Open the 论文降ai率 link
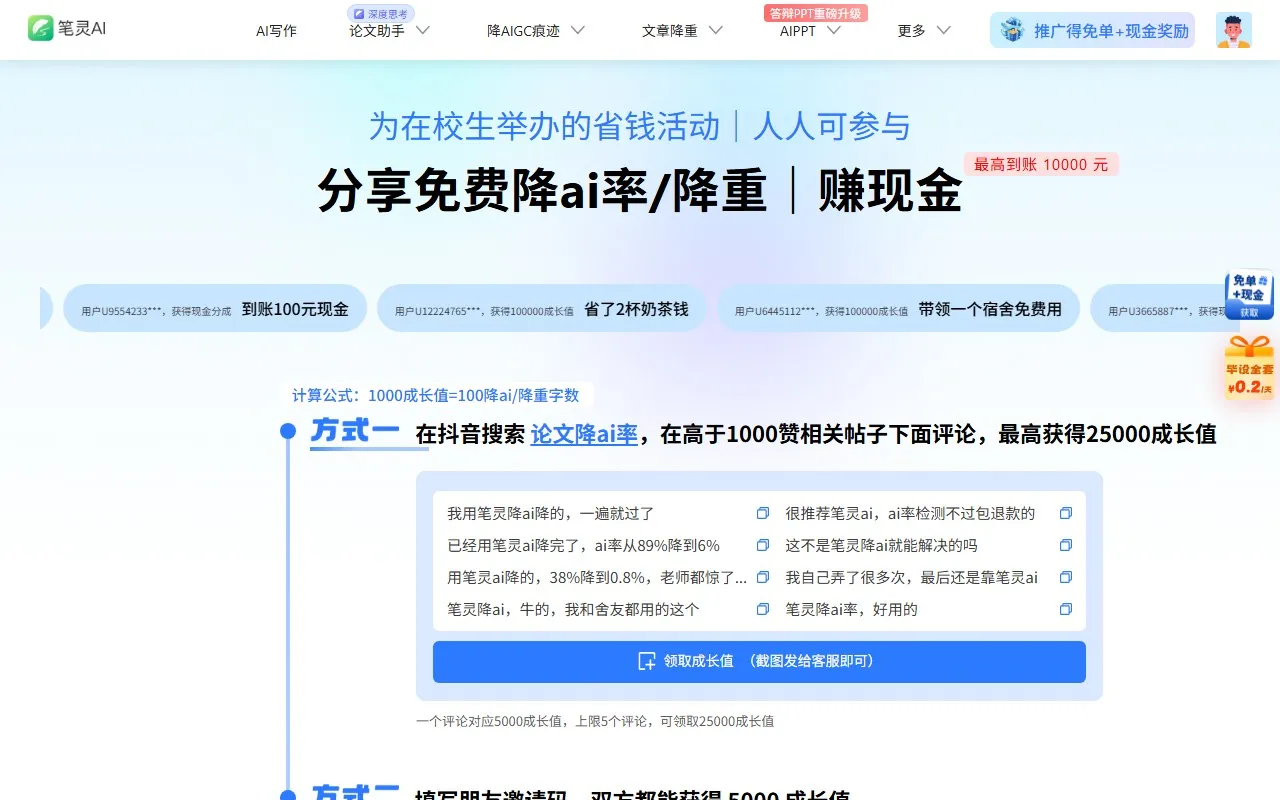 coord(584,434)
